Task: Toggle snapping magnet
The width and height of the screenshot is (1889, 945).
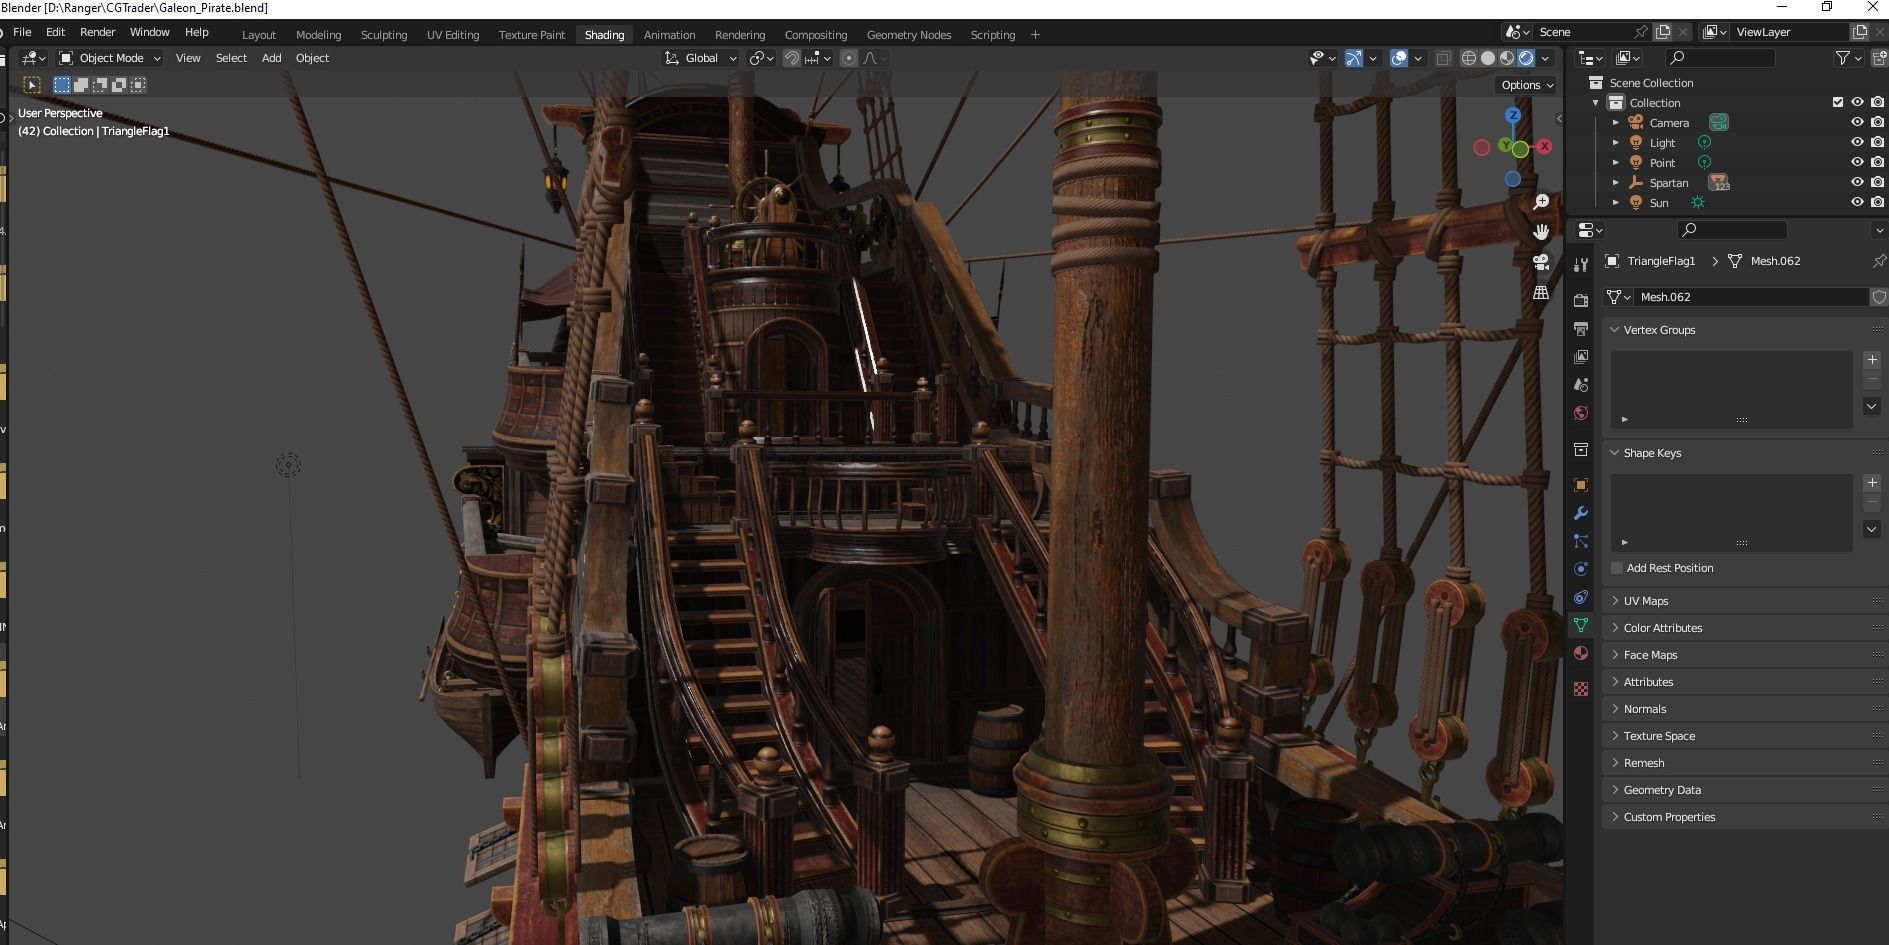Action: pyautogui.click(x=791, y=58)
